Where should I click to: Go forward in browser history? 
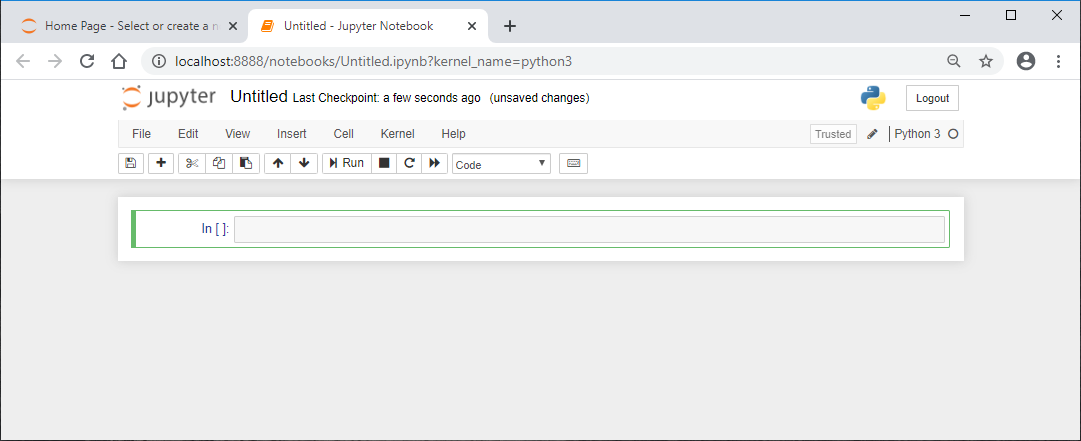pos(55,61)
